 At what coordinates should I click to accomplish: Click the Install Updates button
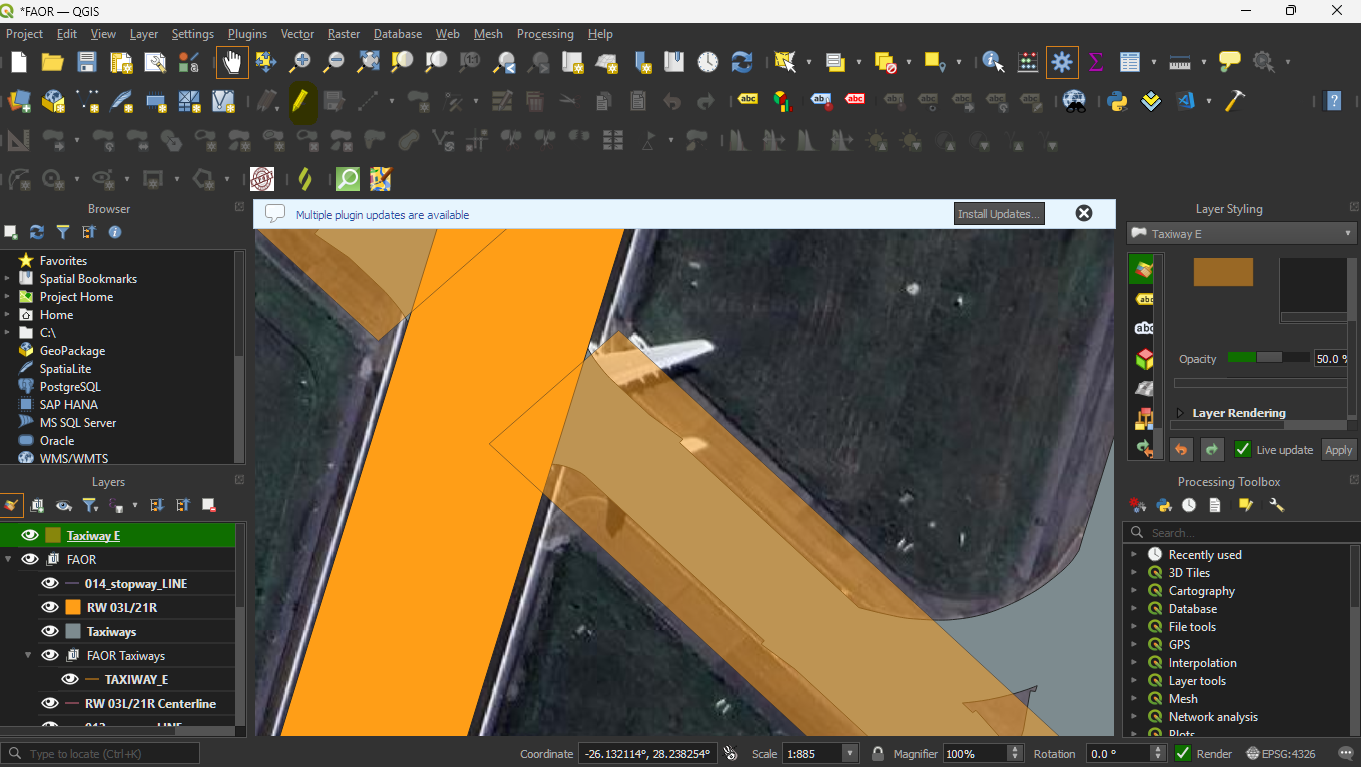click(999, 214)
